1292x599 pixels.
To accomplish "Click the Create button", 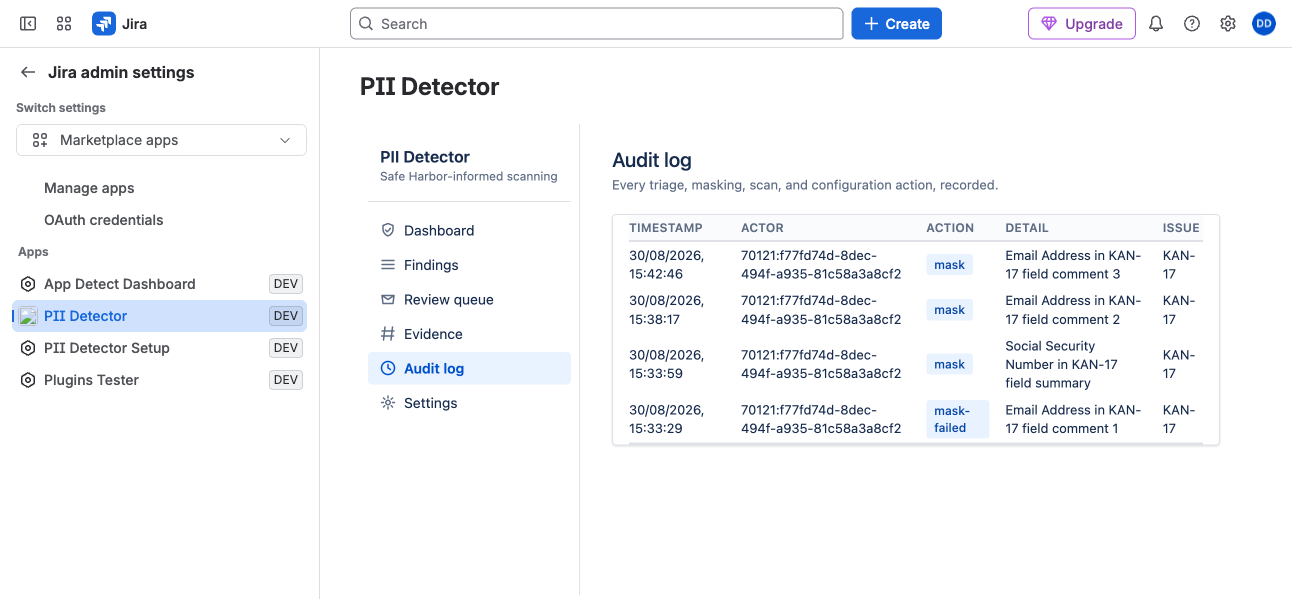I will 896,24.
